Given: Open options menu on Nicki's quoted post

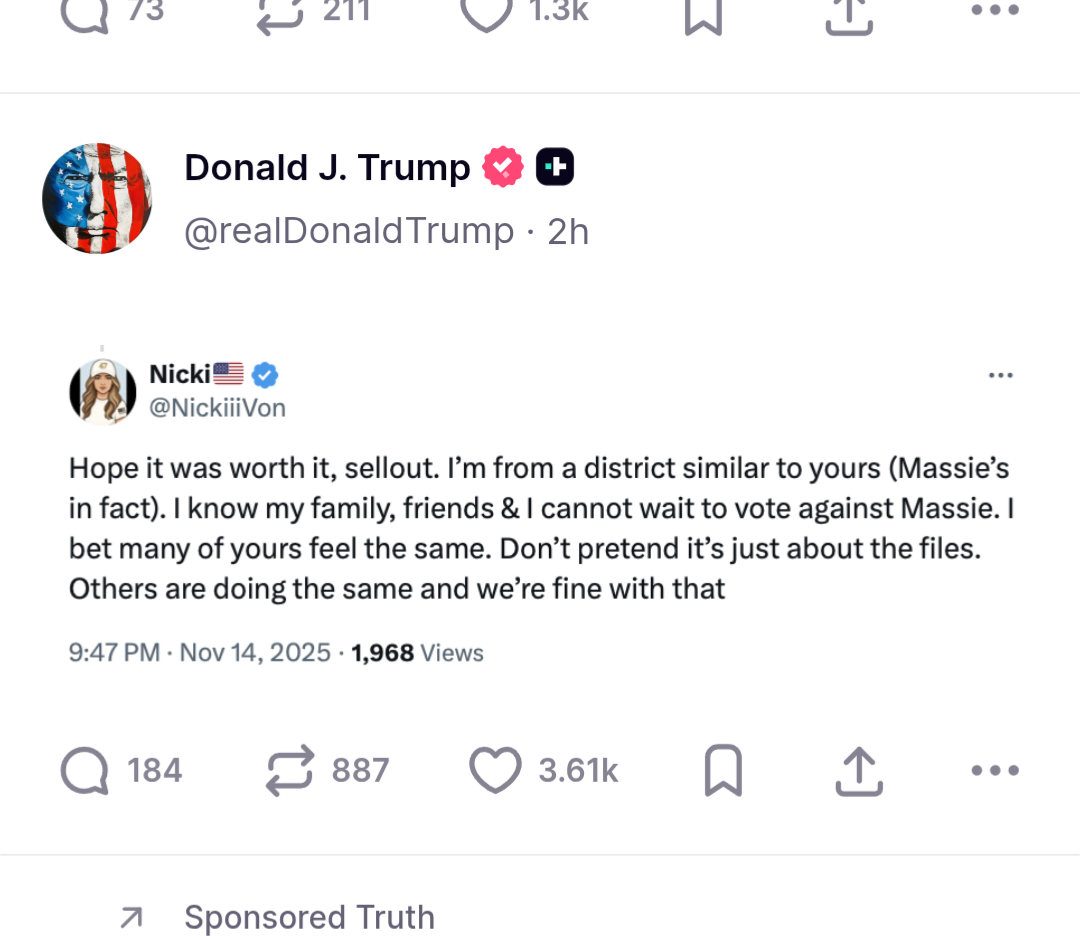Looking at the screenshot, I should [1000, 376].
